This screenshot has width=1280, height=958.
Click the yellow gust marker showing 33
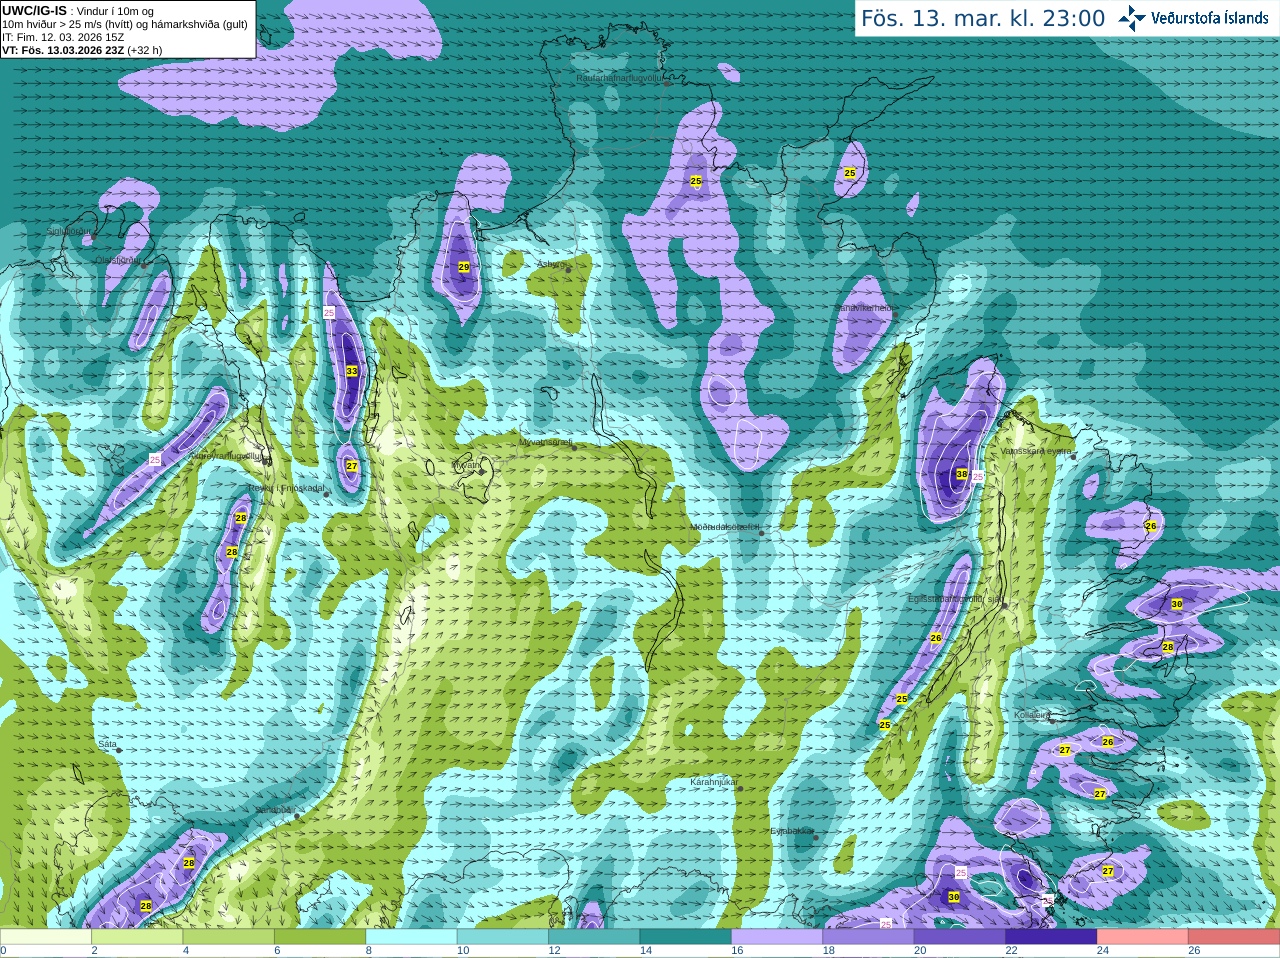pos(352,371)
